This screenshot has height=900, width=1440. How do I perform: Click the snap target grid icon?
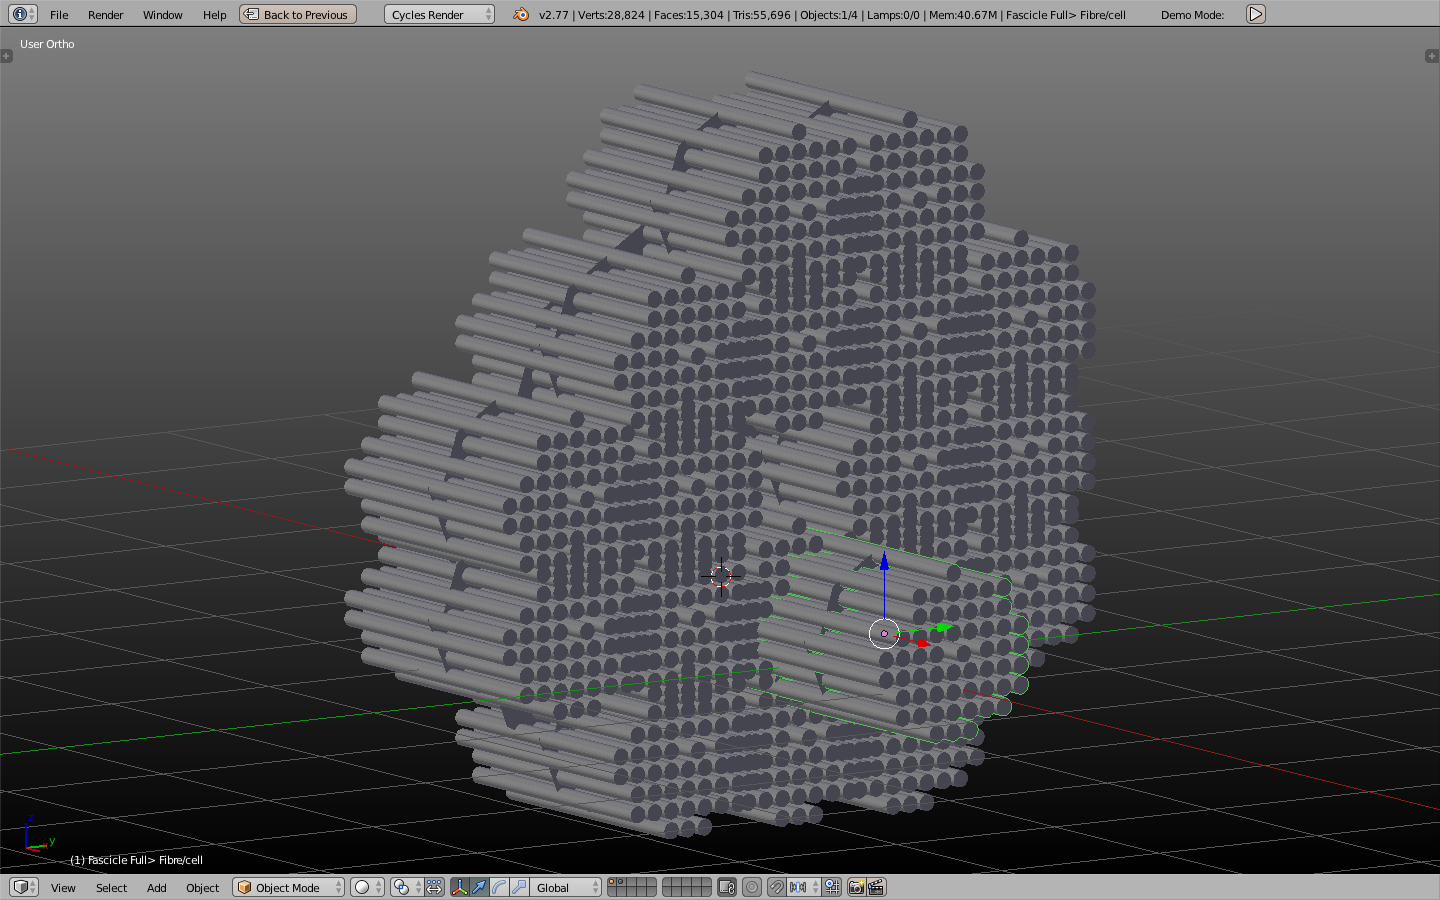(x=832, y=887)
